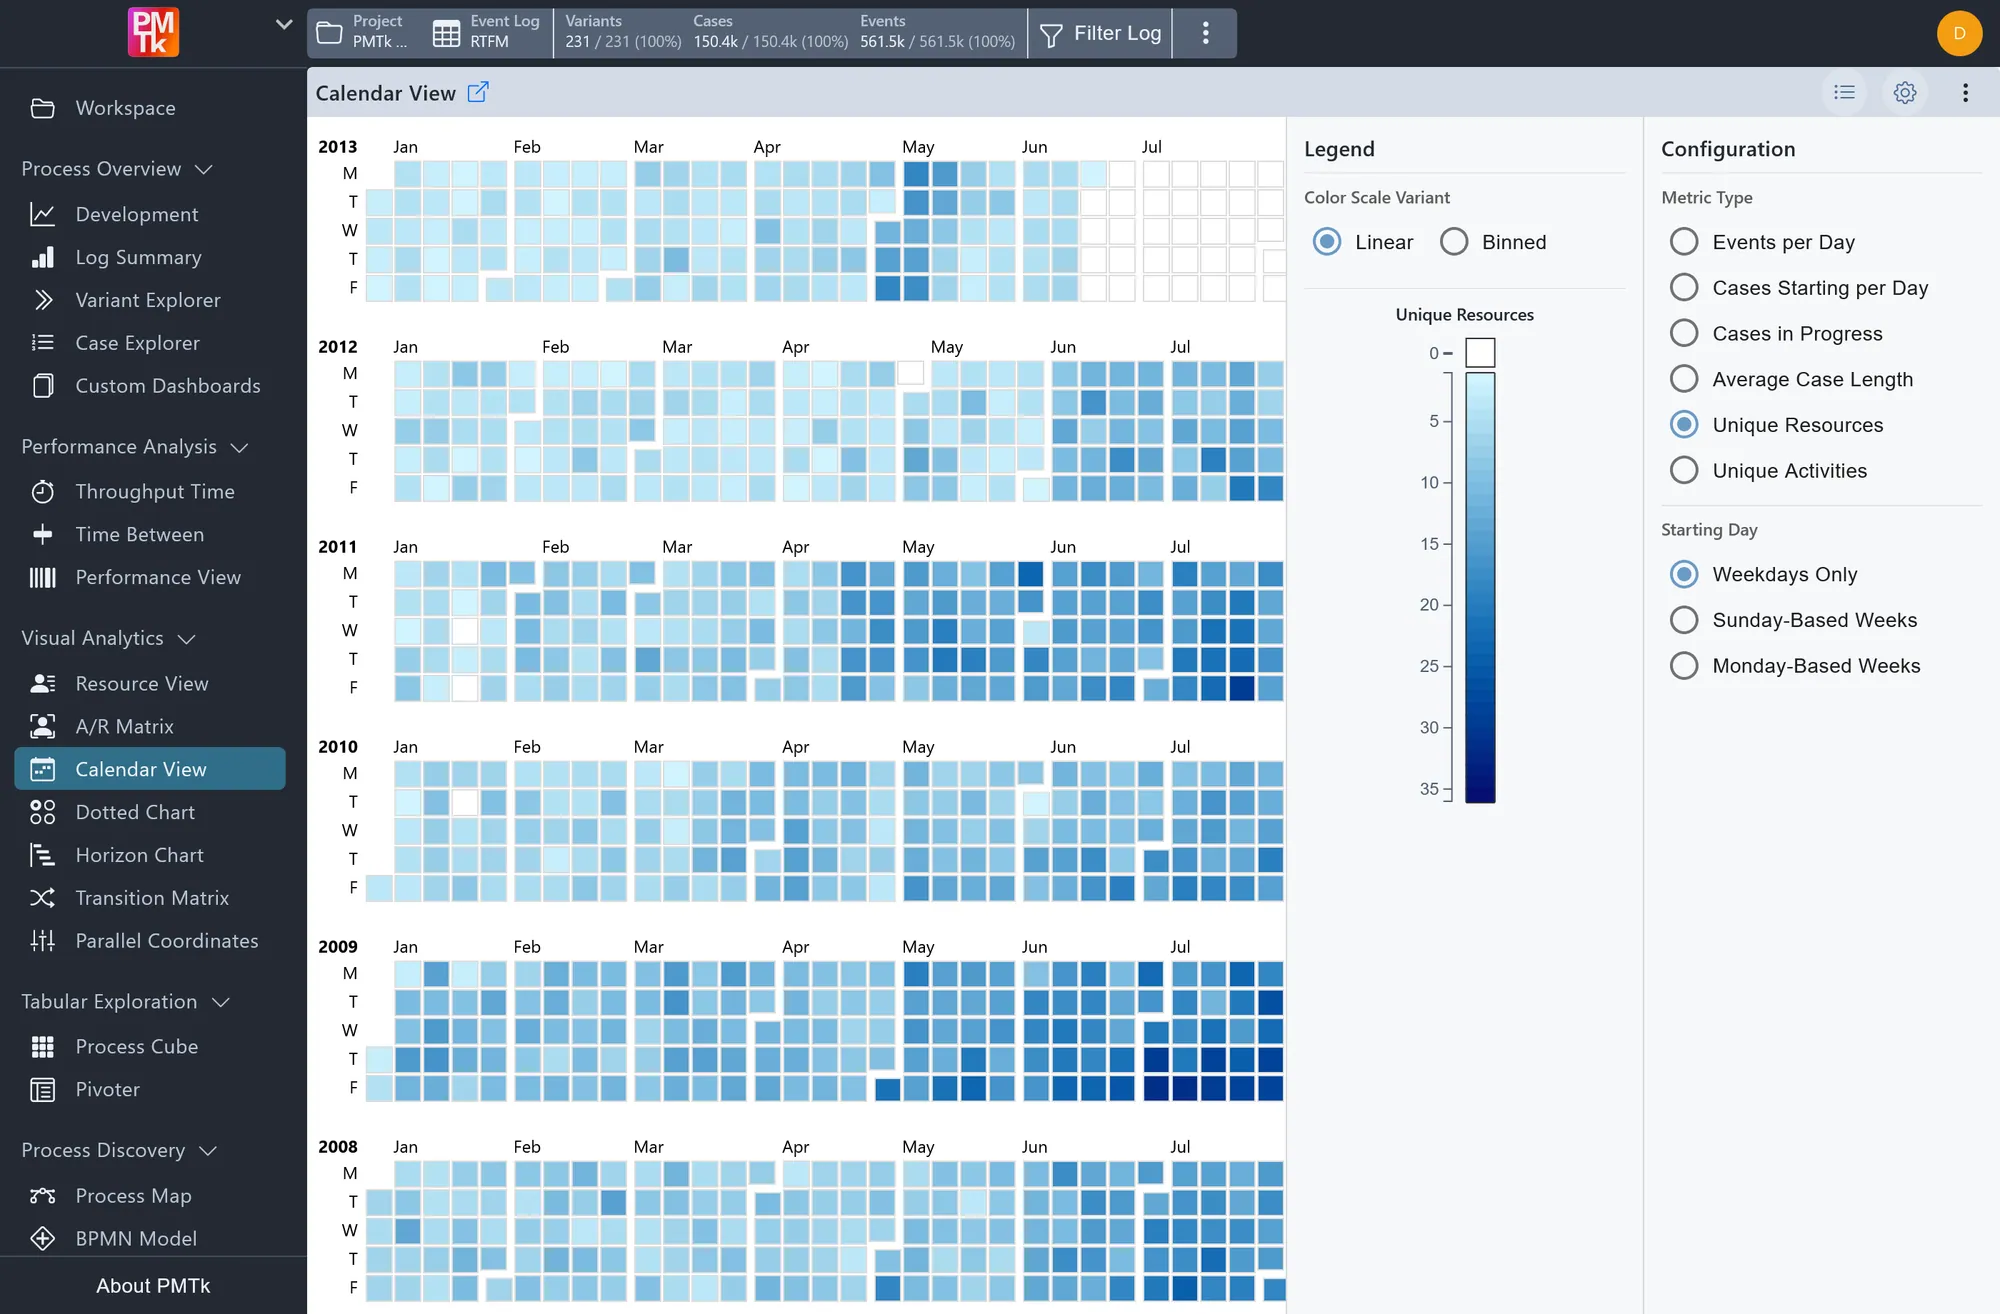This screenshot has width=2000, height=1314.
Task: Open the Variant Explorer
Action: pos(150,300)
